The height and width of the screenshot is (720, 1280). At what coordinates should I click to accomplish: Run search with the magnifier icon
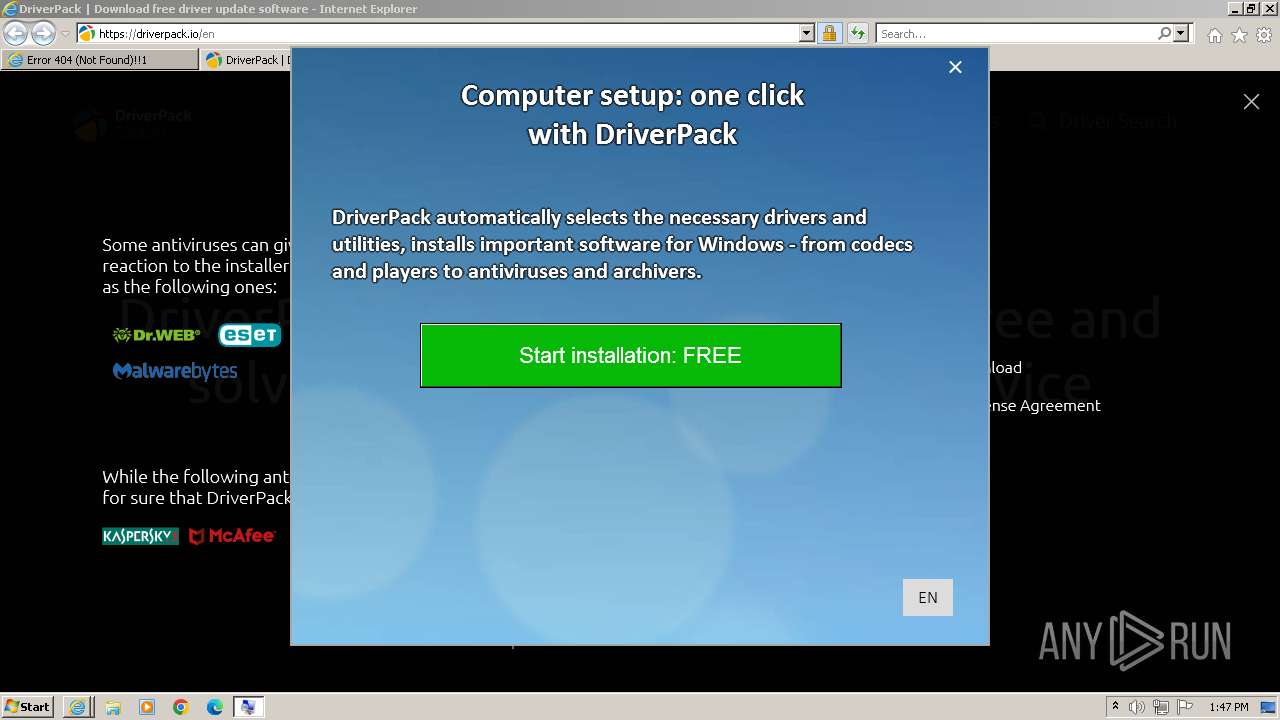click(1164, 33)
